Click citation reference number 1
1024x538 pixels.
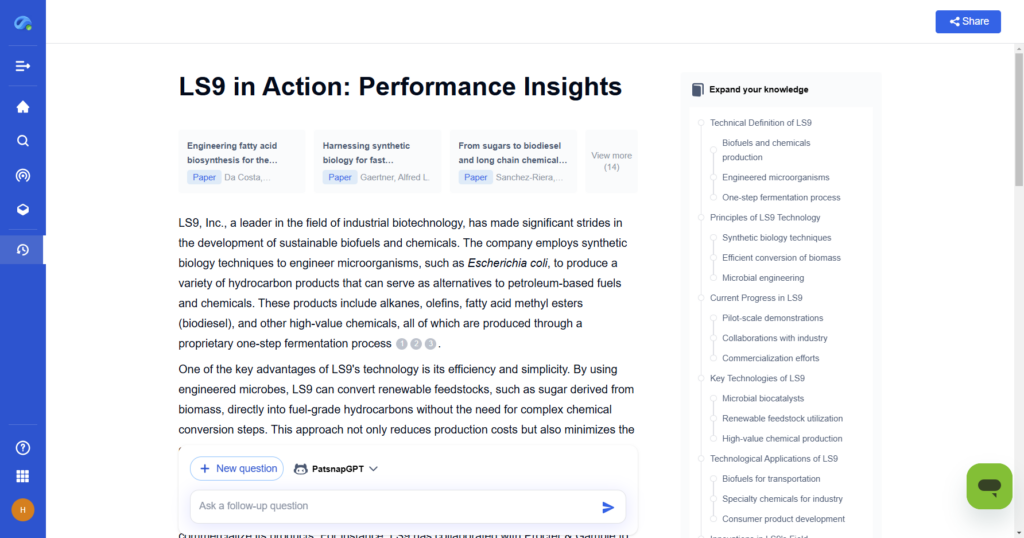click(x=402, y=344)
